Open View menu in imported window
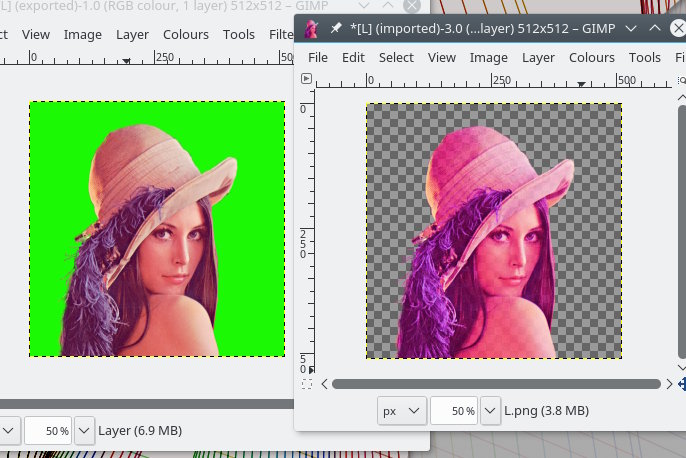 [442, 57]
